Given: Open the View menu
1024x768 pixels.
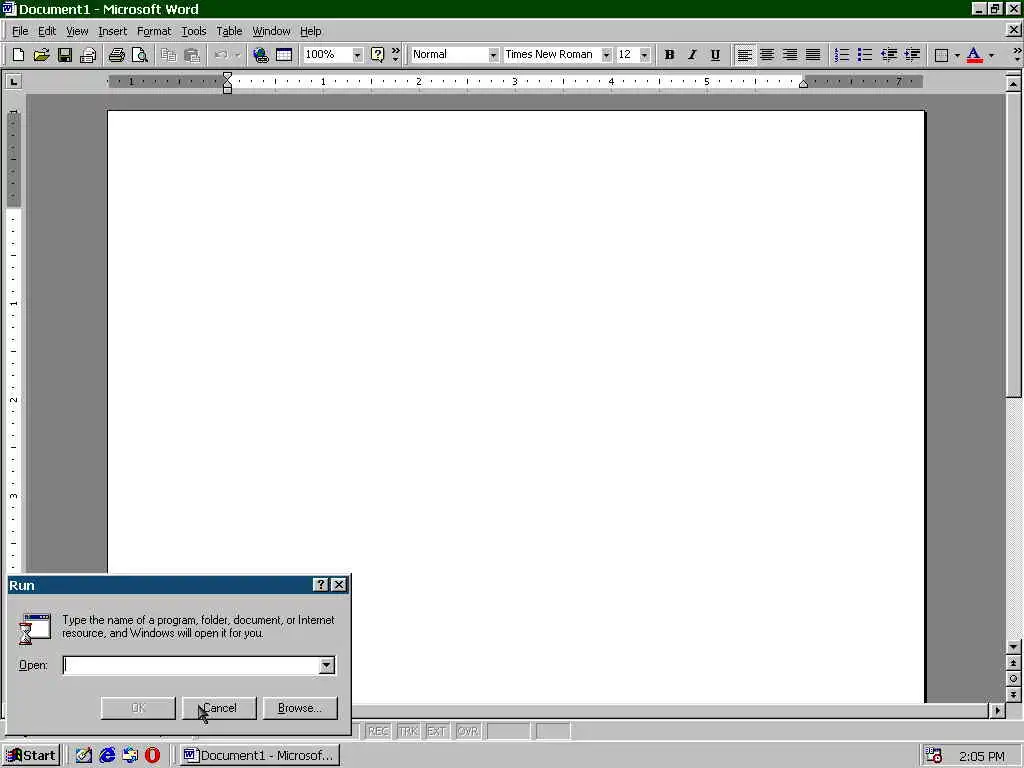Looking at the screenshot, I should [77, 31].
